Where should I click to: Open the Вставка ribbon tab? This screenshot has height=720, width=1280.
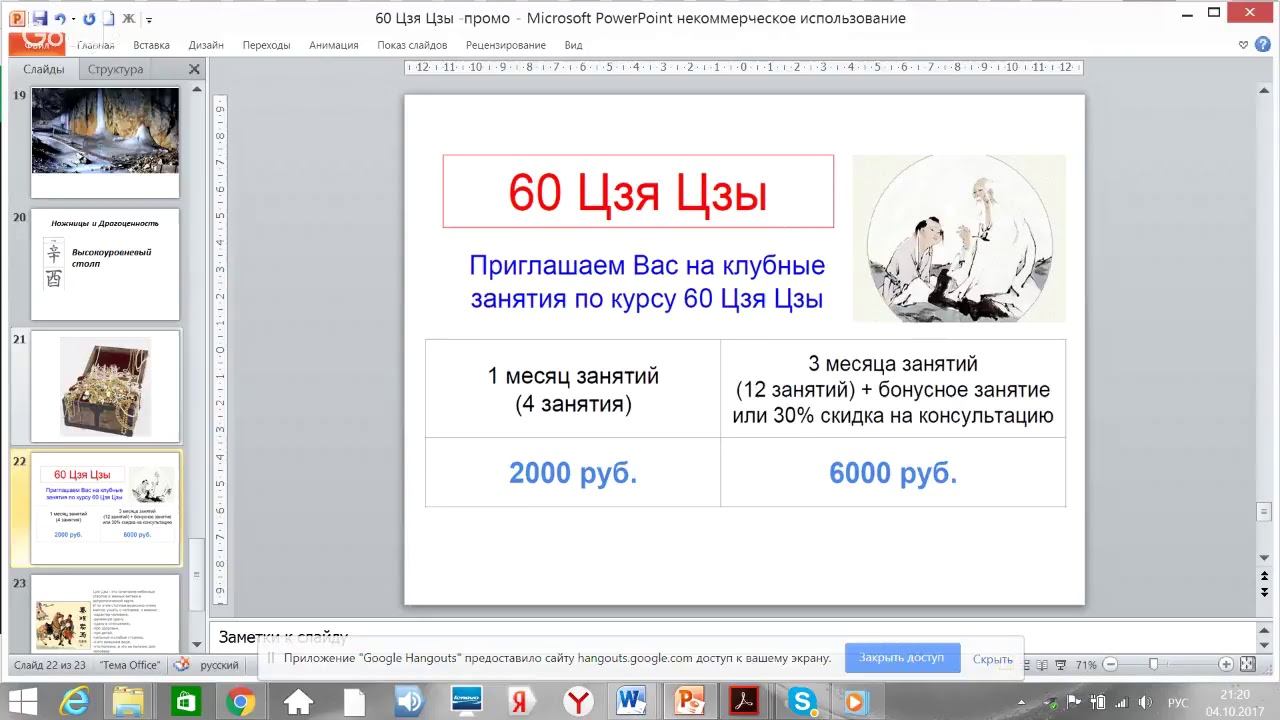(x=151, y=45)
